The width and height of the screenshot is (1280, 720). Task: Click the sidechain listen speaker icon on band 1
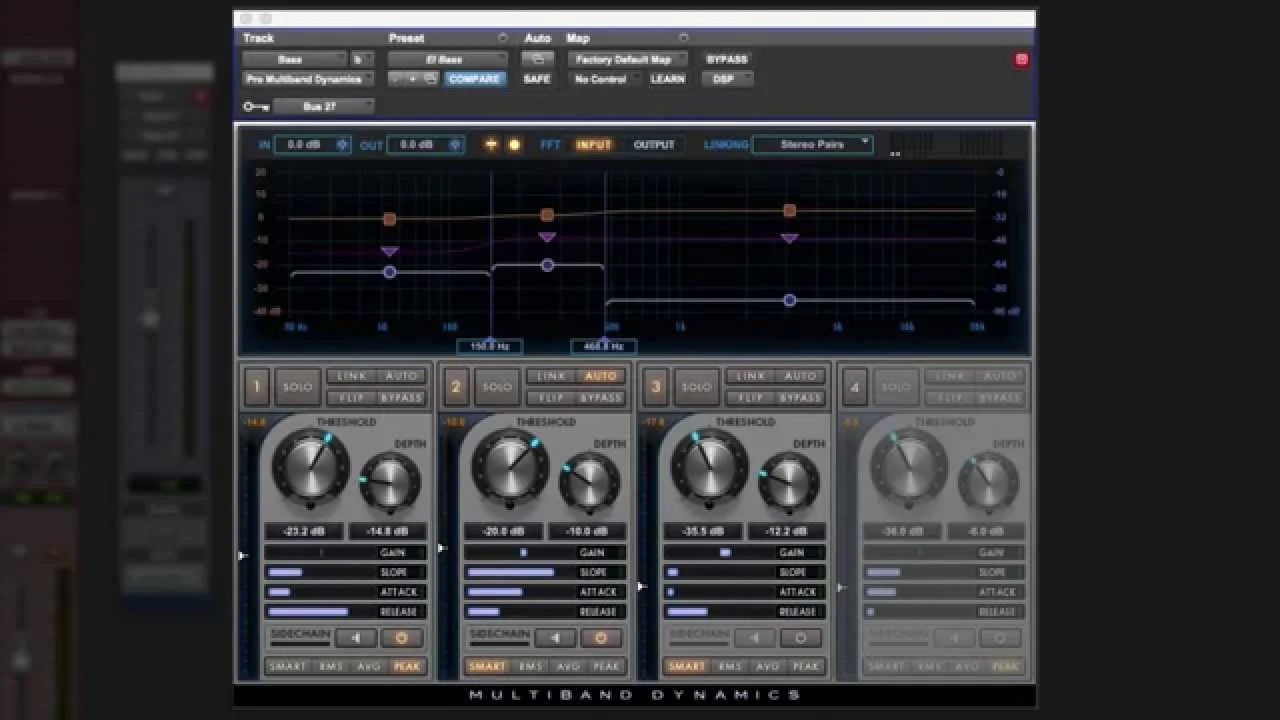(356, 638)
